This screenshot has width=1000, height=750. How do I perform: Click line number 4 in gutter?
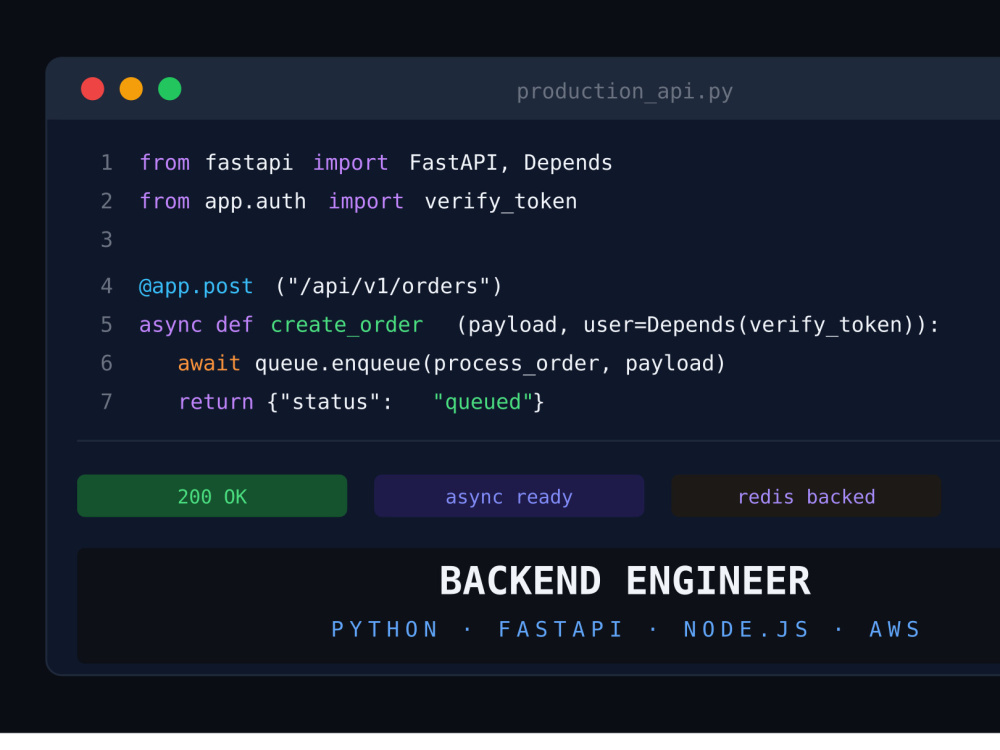tap(107, 286)
